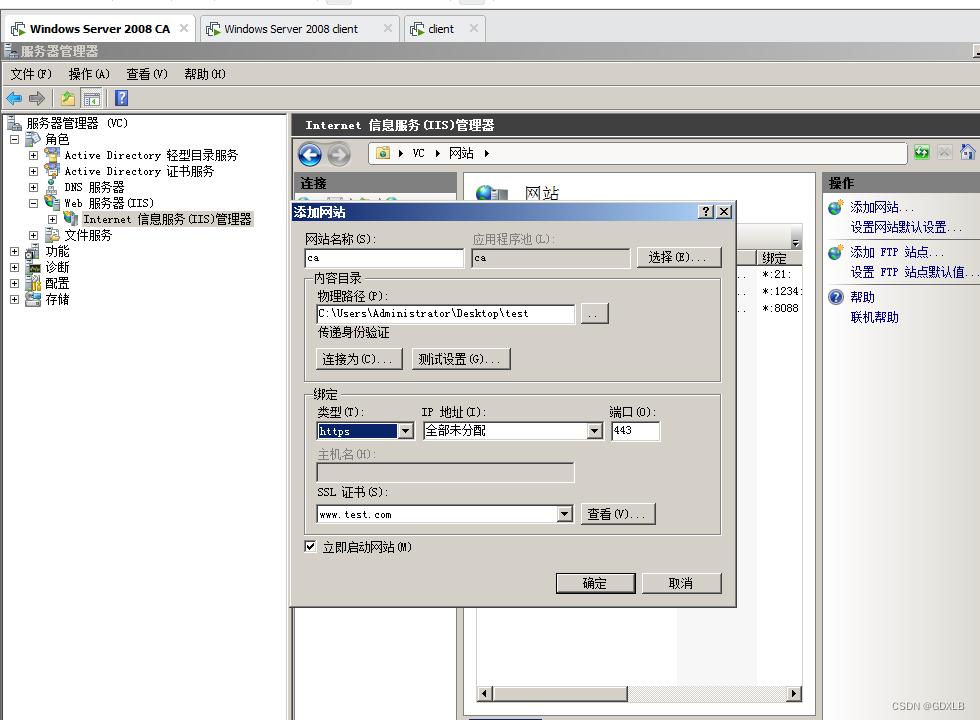Click the globe icon beside 添加网站 action
The image size is (980, 720).
pos(836,207)
